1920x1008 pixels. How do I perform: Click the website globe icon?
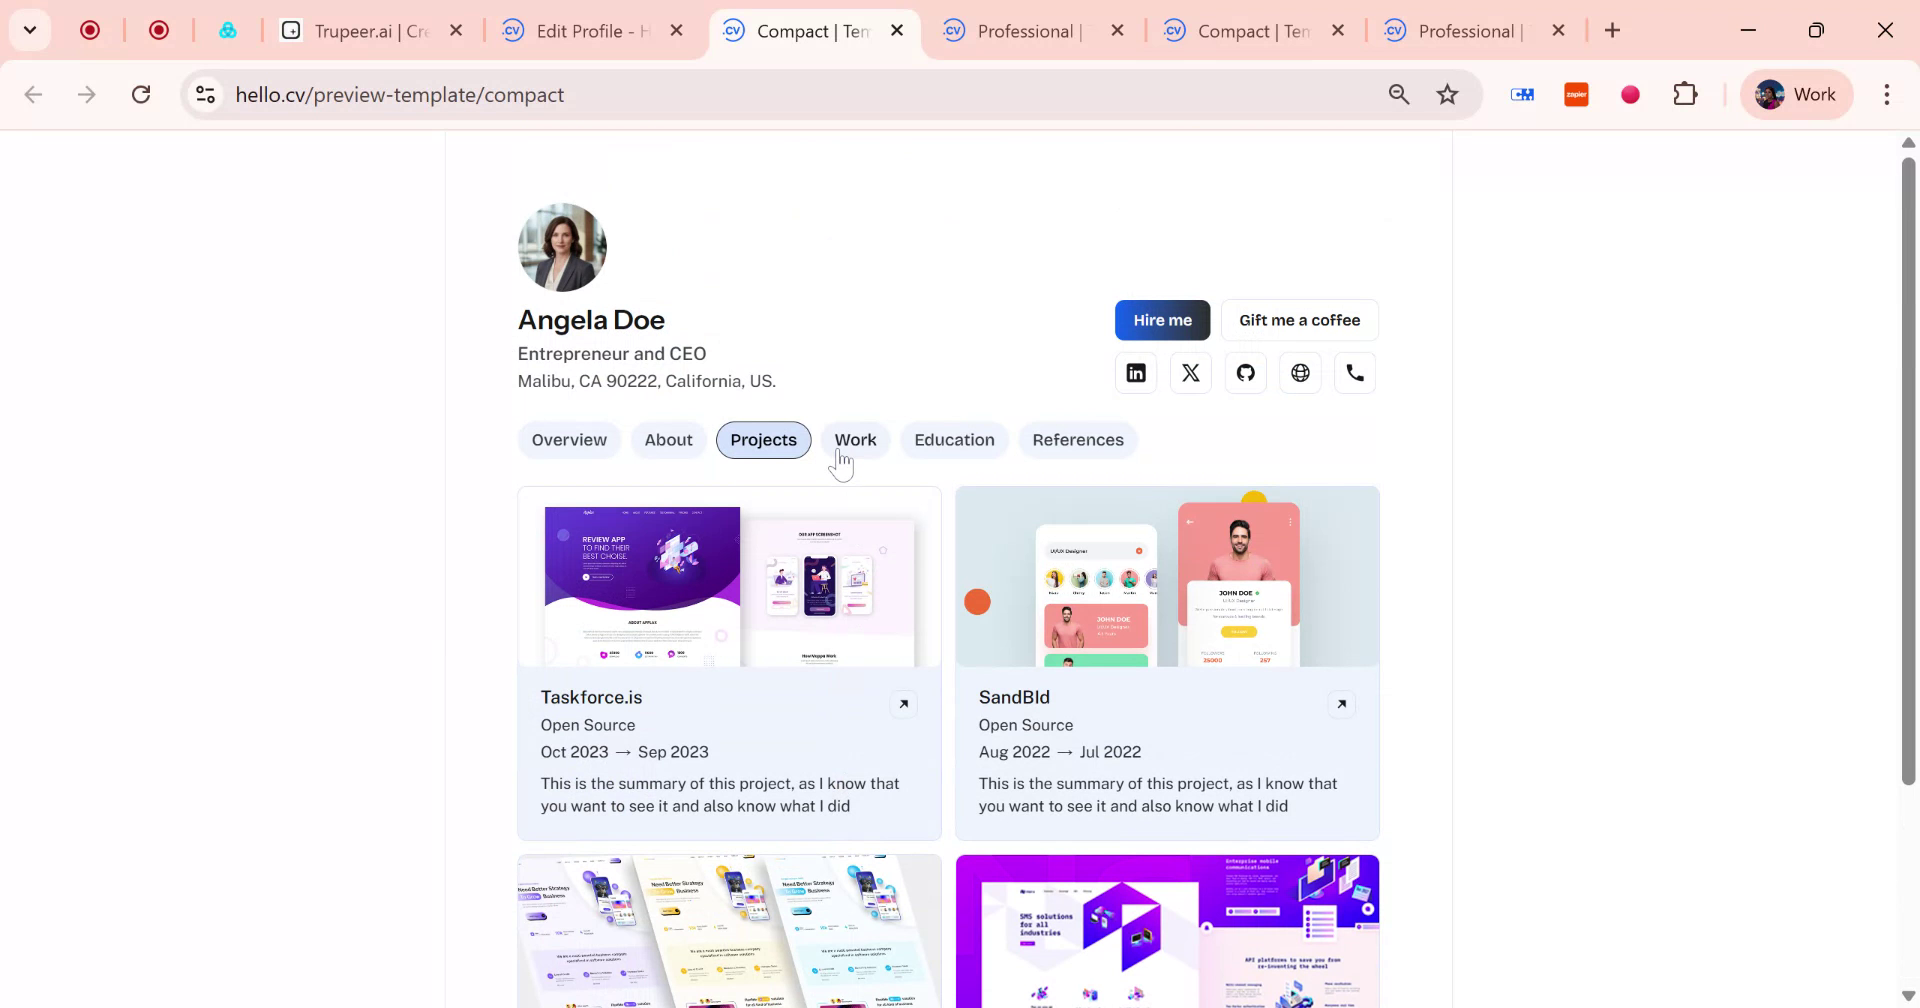[x=1300, y=372]
